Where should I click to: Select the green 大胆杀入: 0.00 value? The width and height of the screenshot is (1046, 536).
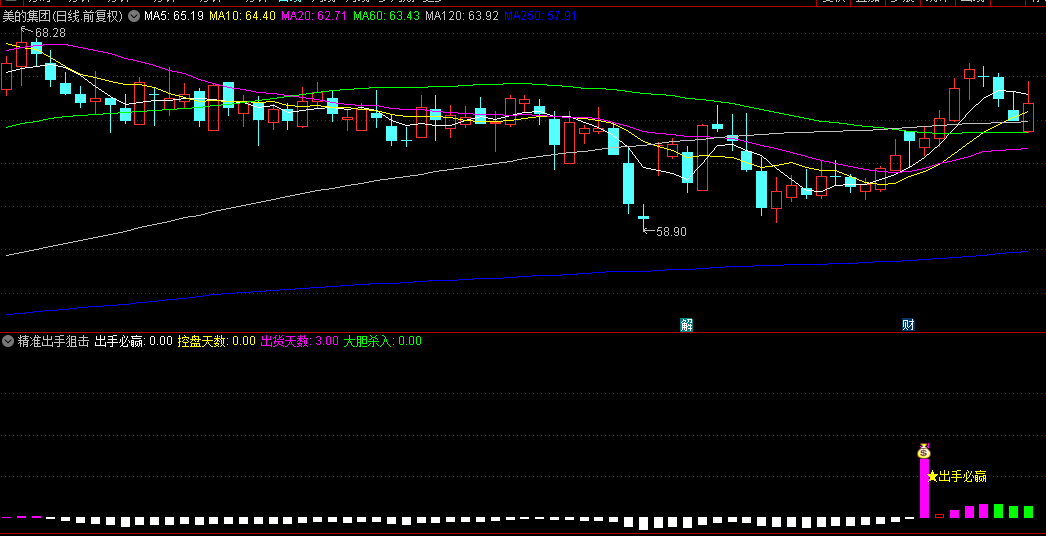pos(382,341)
